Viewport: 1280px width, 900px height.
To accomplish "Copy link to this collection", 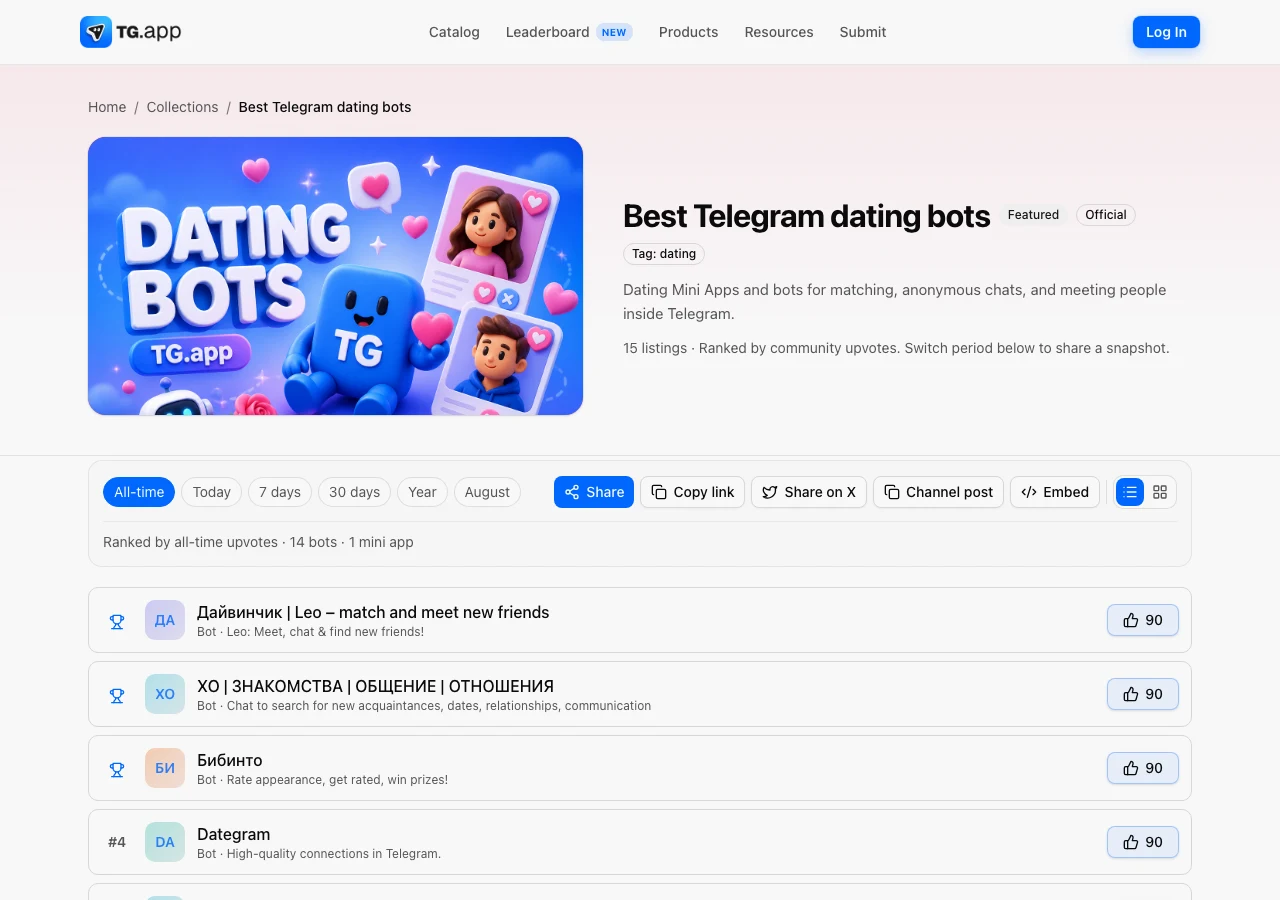I will tap(693, 492).
